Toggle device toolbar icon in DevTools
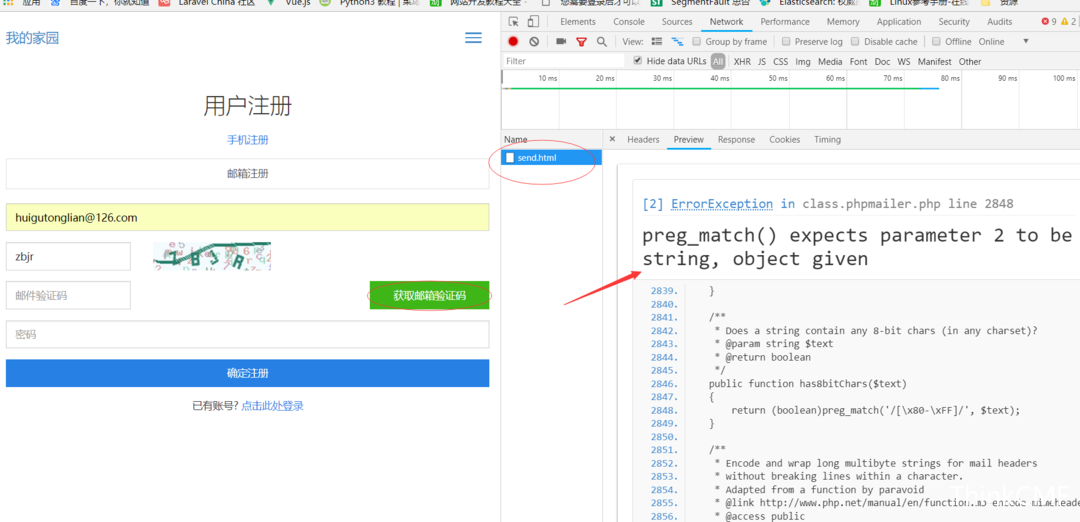This screenshot has height=522, width=1080. pyautogui.click(x=533, y=22)
